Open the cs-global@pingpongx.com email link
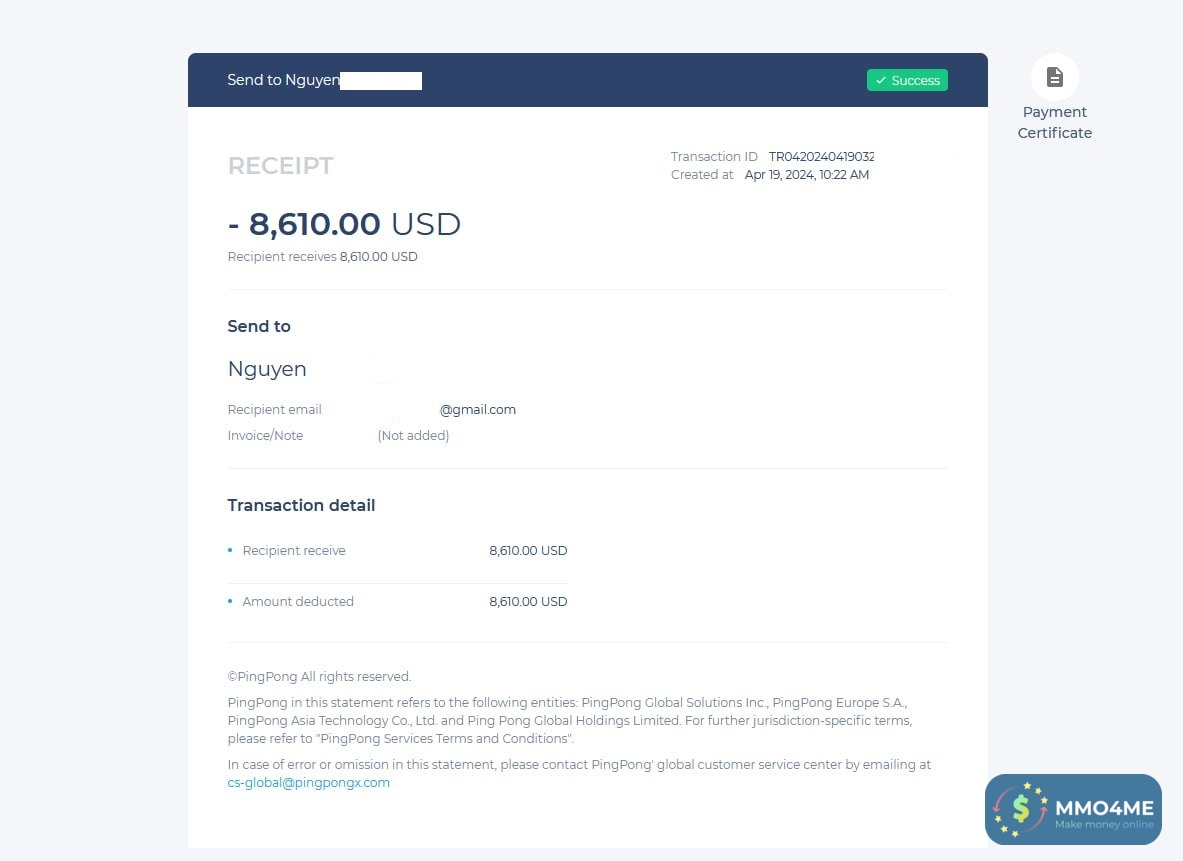The image size is (1183, 861). 309,783
